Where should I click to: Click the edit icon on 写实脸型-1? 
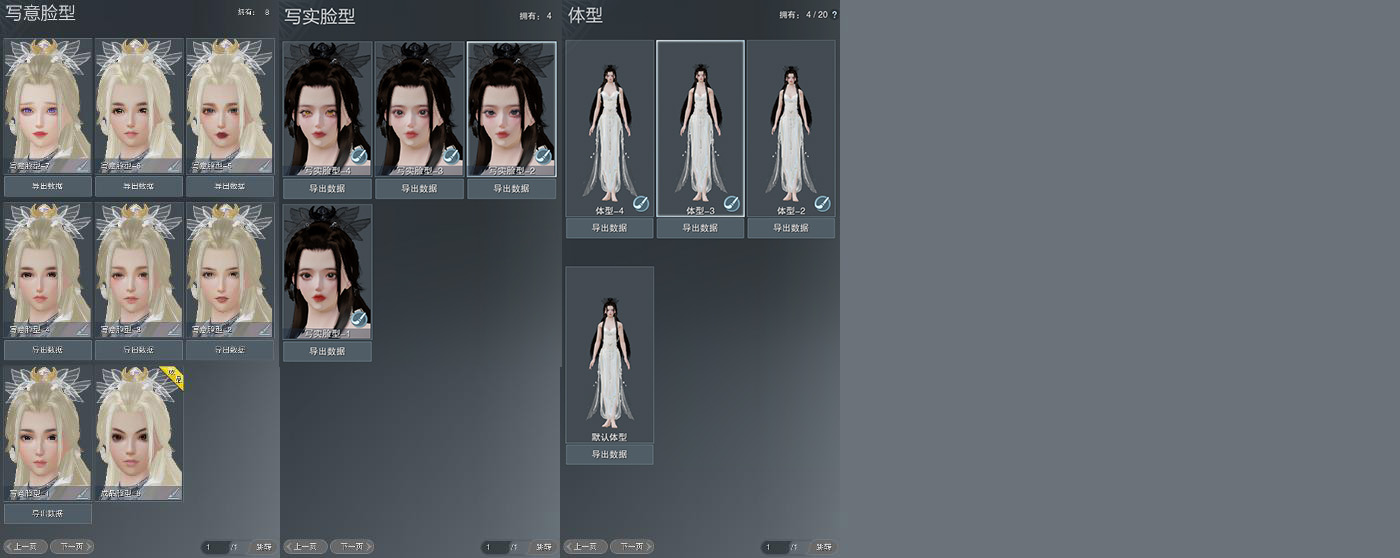359,319
